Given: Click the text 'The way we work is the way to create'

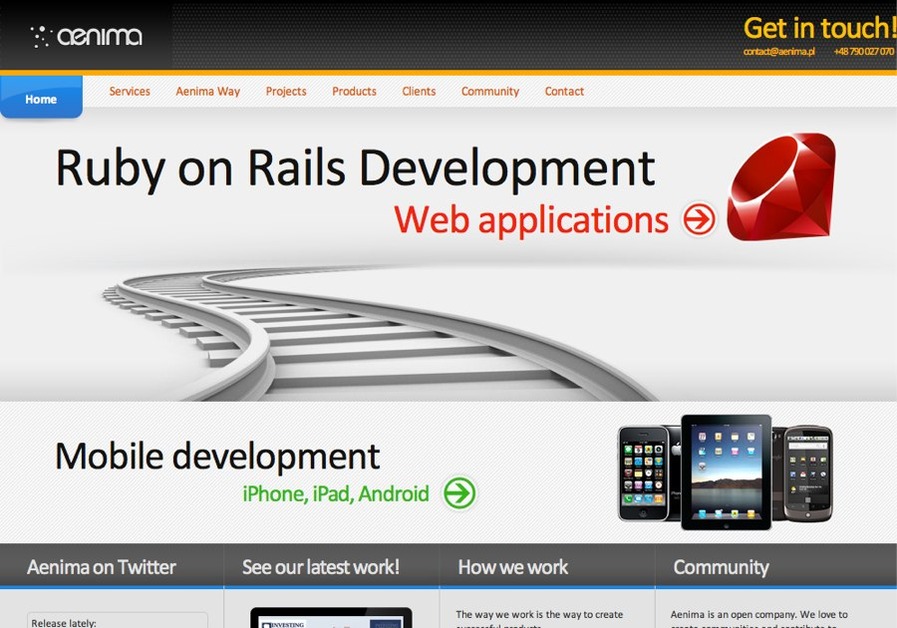Looking at the screenshot, I should [x=539, y=615].
